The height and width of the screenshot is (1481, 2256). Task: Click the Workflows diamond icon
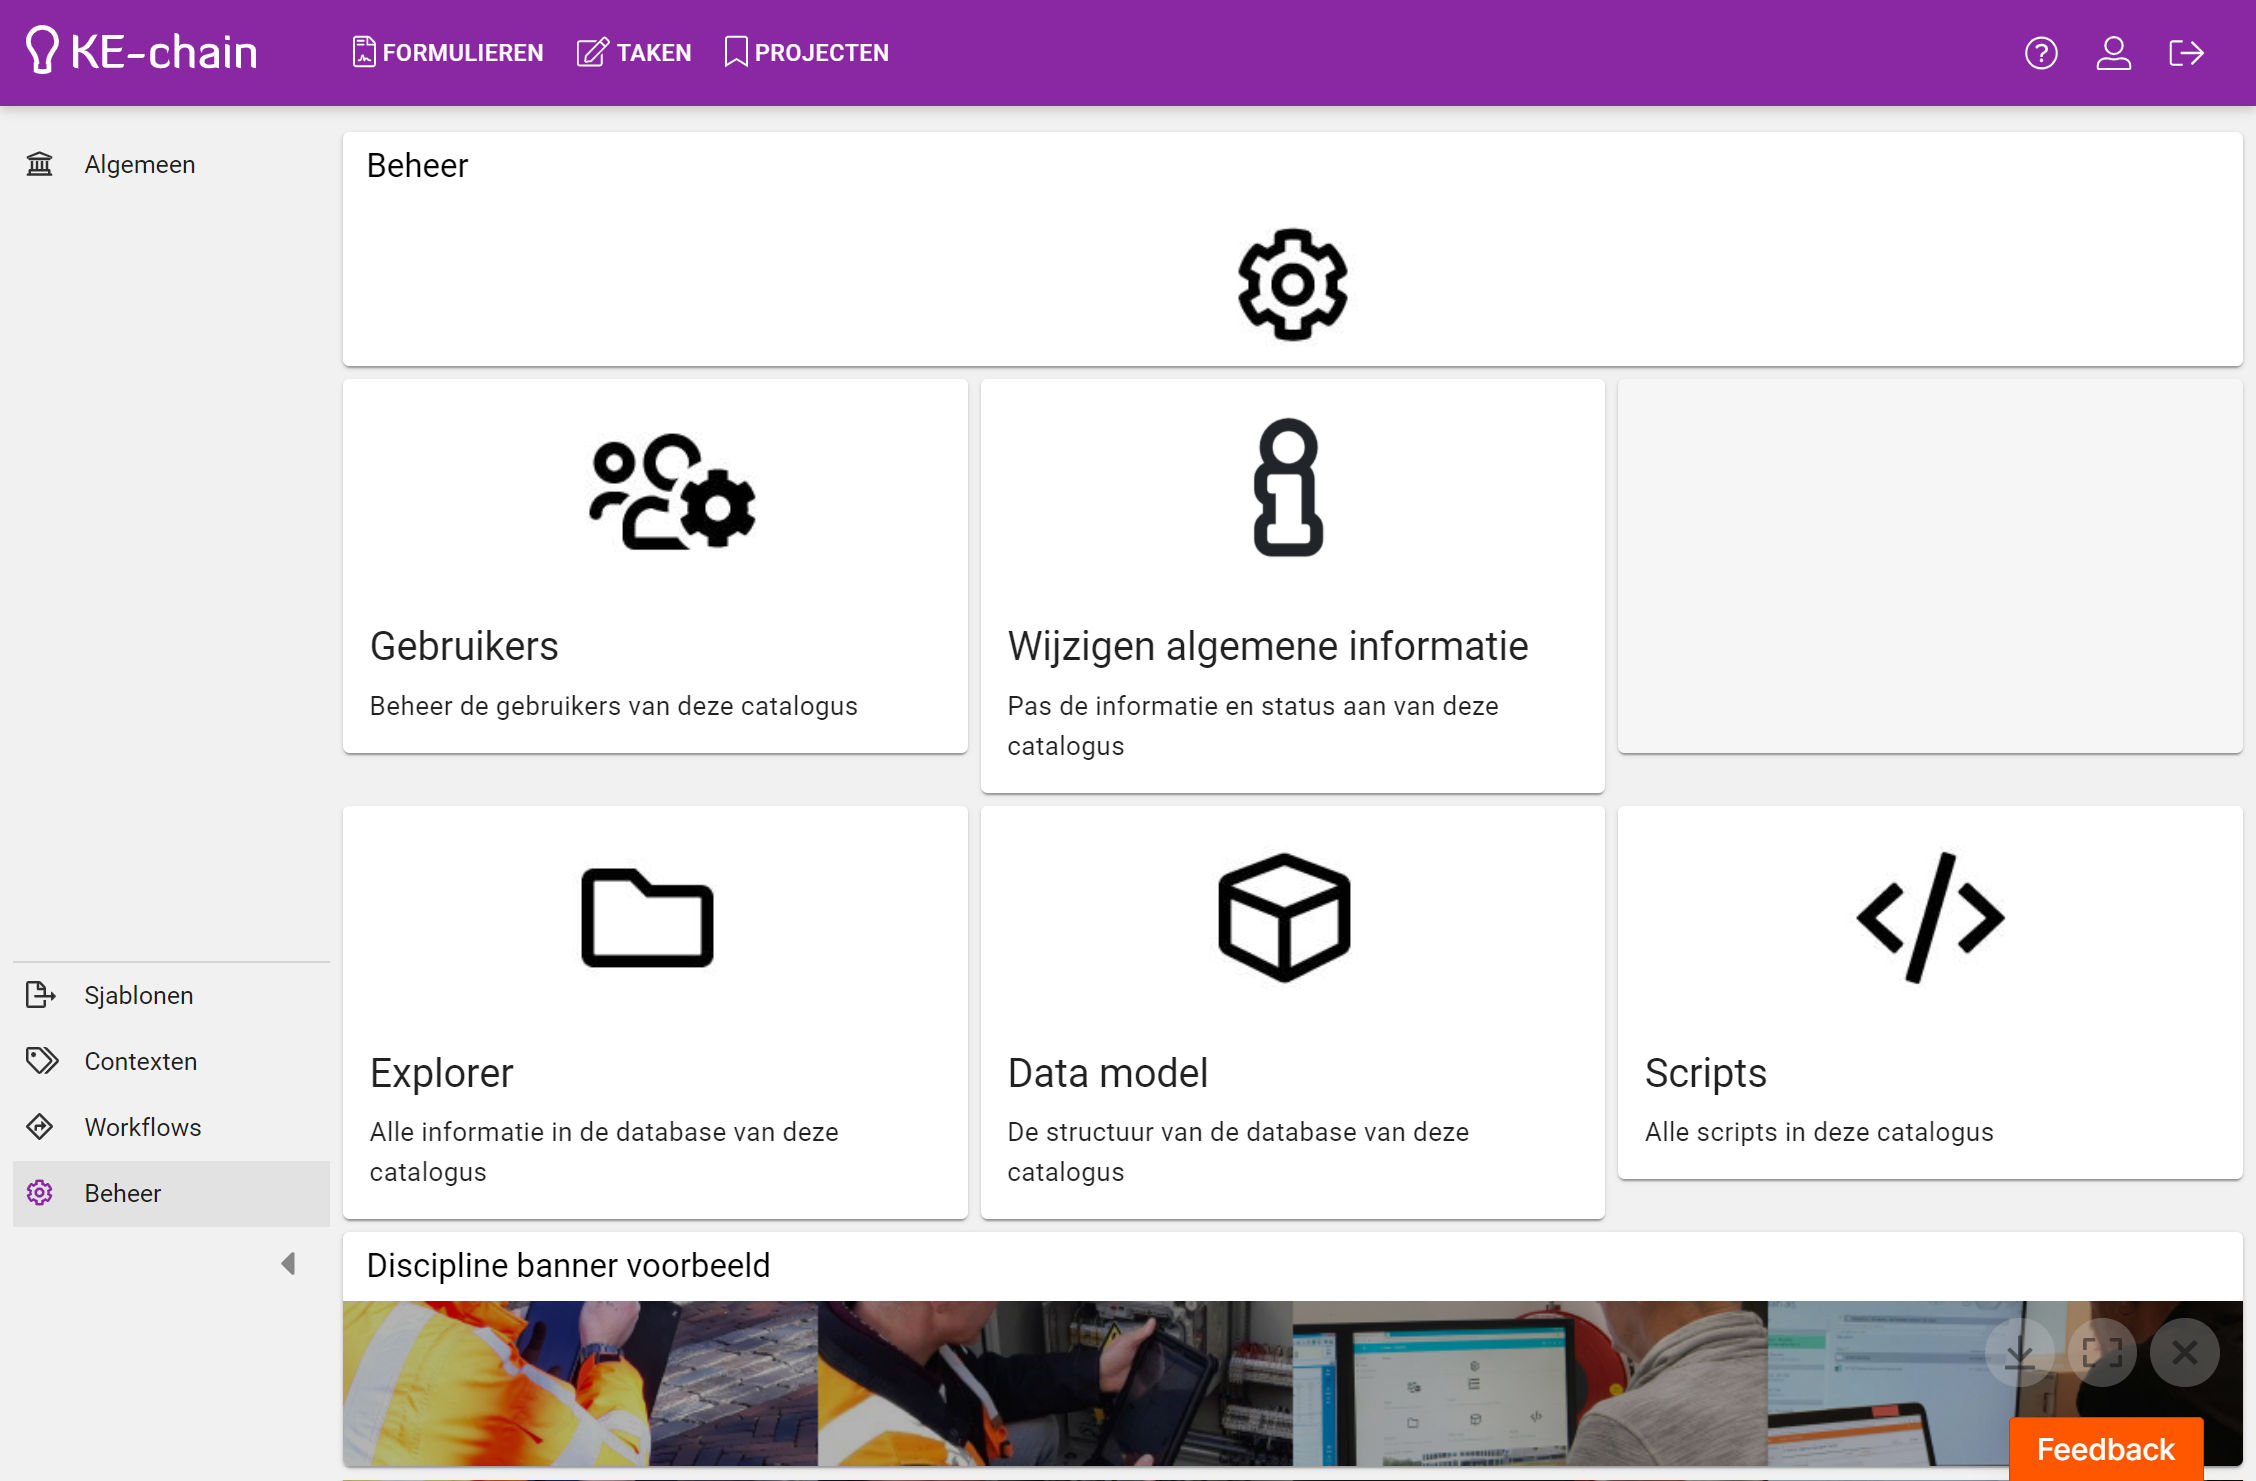coord(40,1127)
